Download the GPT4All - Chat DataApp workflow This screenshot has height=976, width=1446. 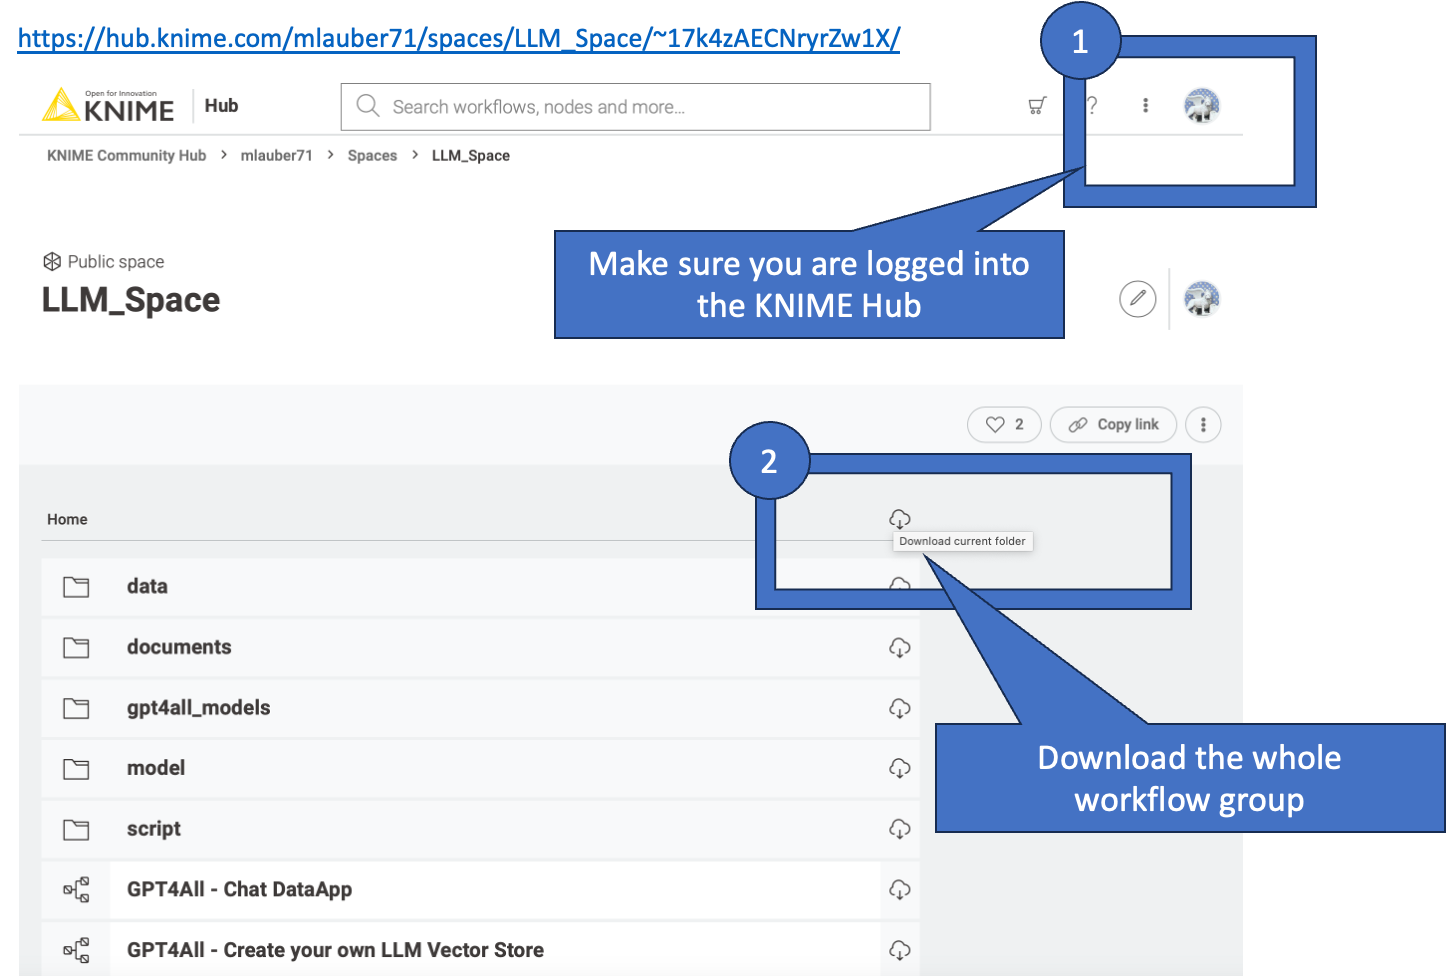click(x=900, y=889)
